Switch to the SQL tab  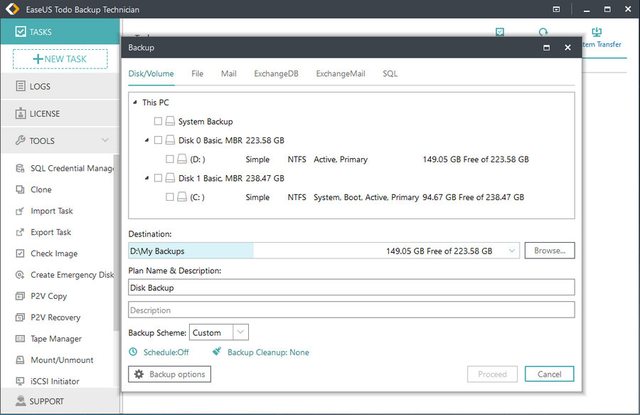click(x=389, y=74)
